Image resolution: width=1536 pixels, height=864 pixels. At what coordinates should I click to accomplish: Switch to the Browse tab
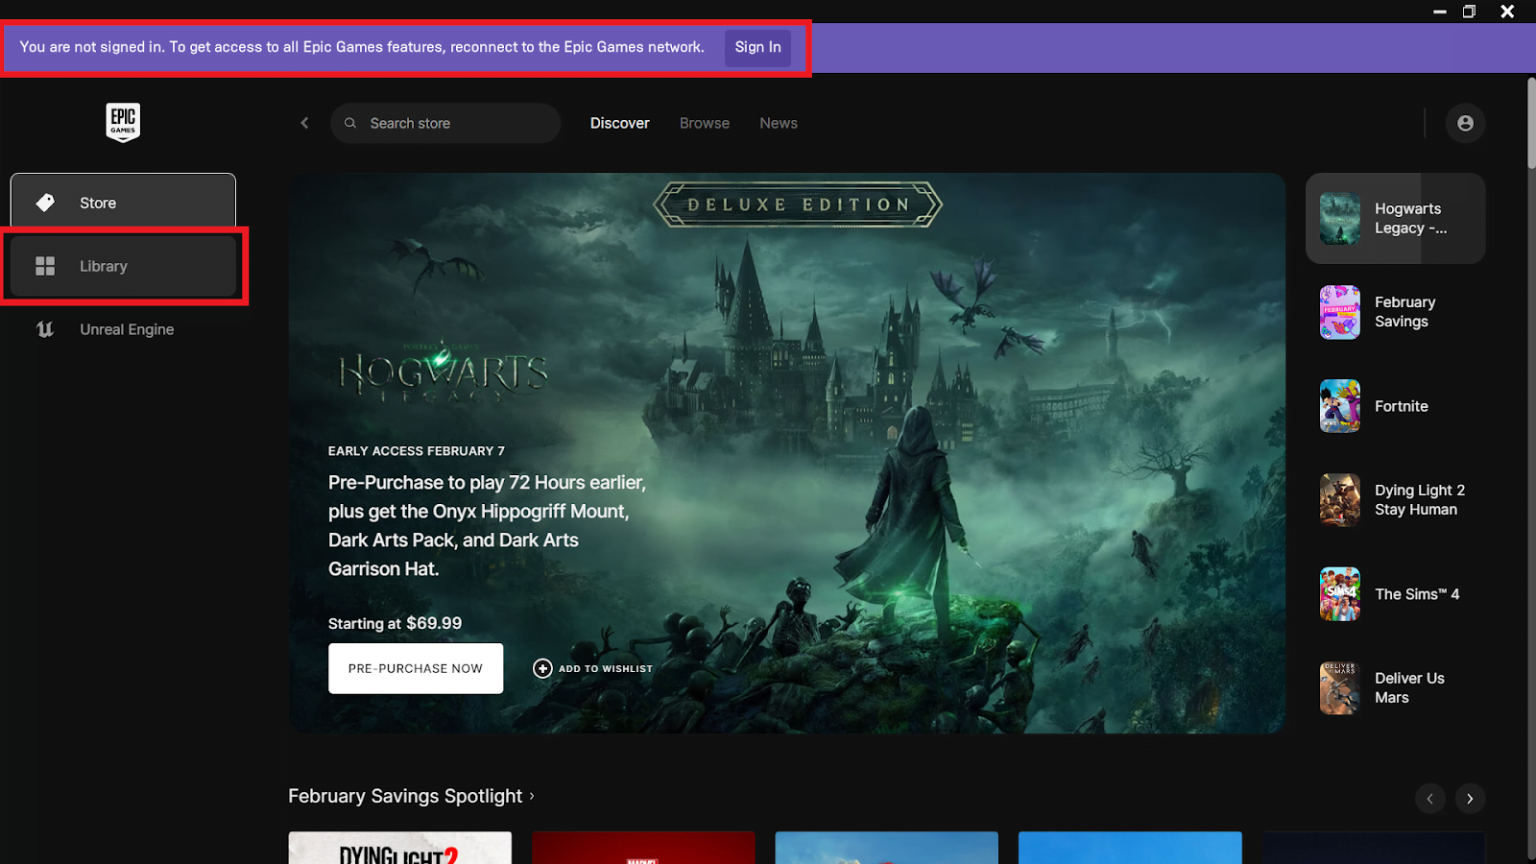(x=704, y=122)
